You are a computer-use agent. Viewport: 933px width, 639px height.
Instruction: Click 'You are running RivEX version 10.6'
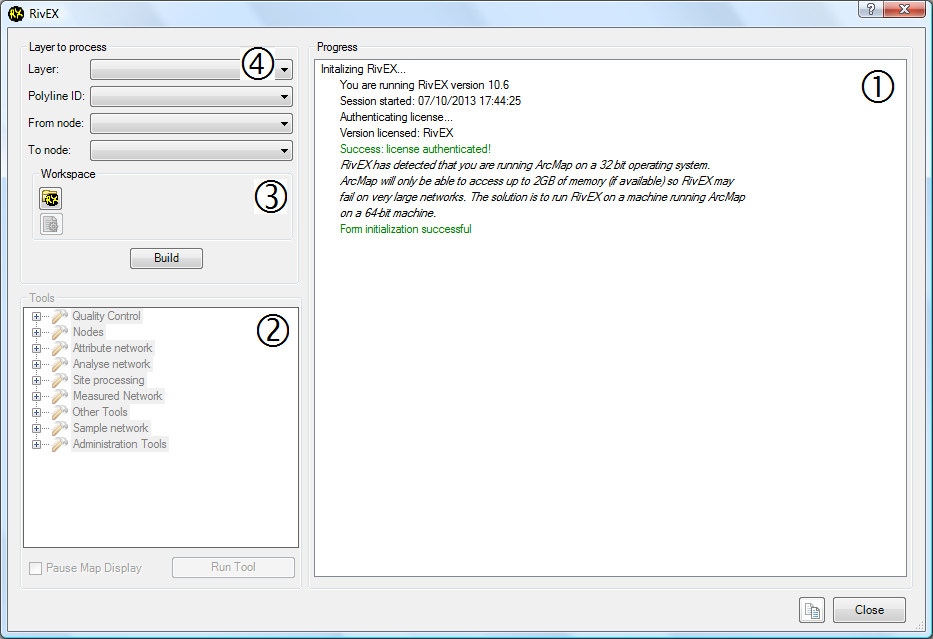pyautogui.click(x=424, y=85)
